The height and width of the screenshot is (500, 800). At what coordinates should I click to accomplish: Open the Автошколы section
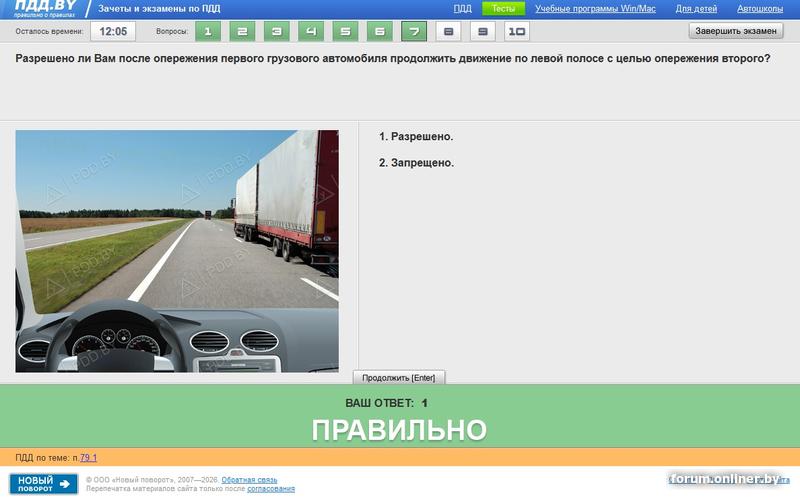pyautogui.click(x=760, y=9)
